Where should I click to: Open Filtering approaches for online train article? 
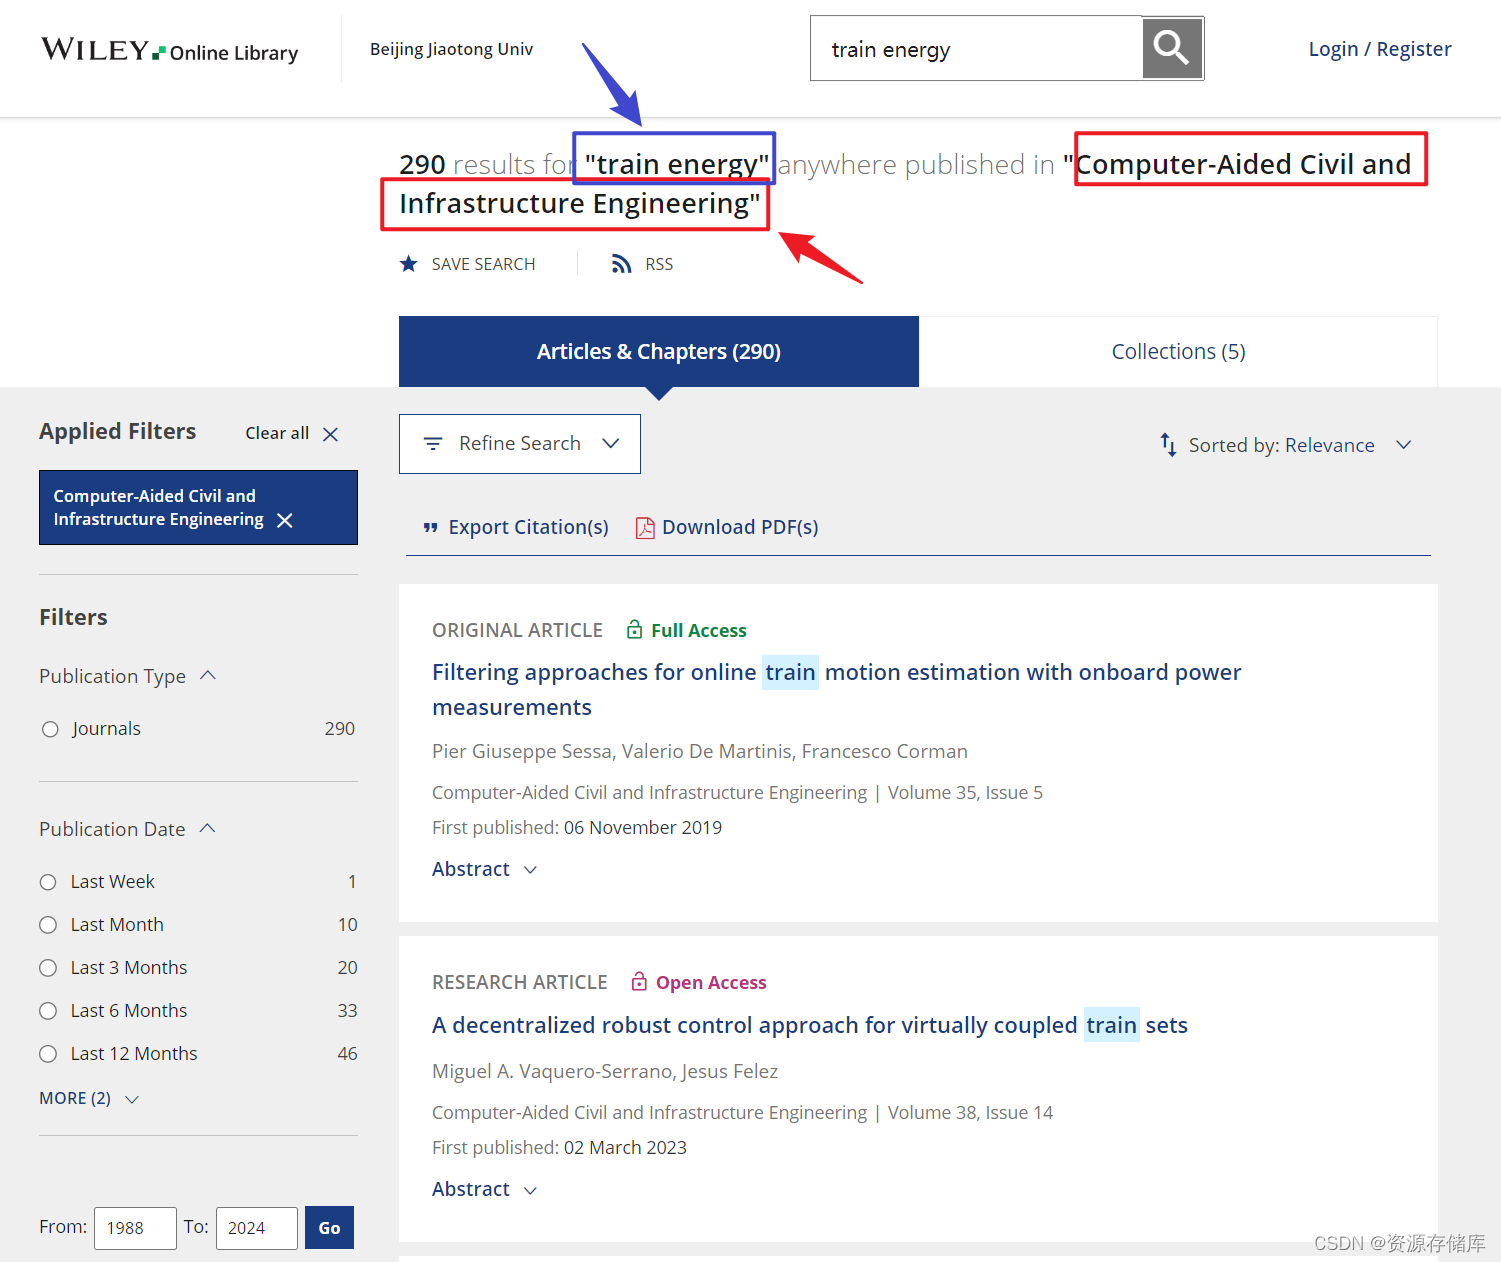[836, 689]
